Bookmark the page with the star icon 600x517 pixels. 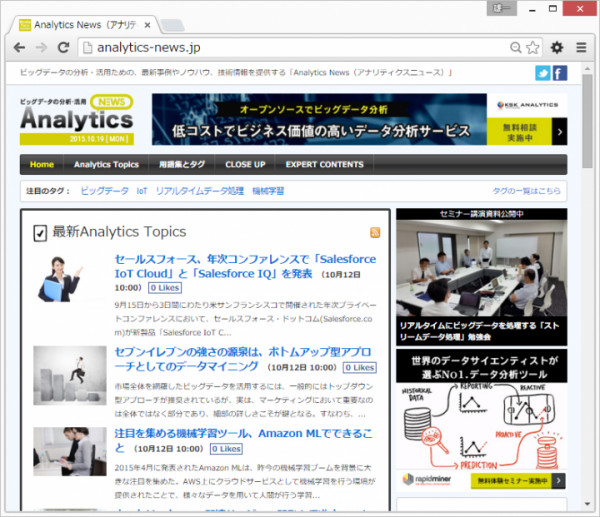(x=532, y=47)
